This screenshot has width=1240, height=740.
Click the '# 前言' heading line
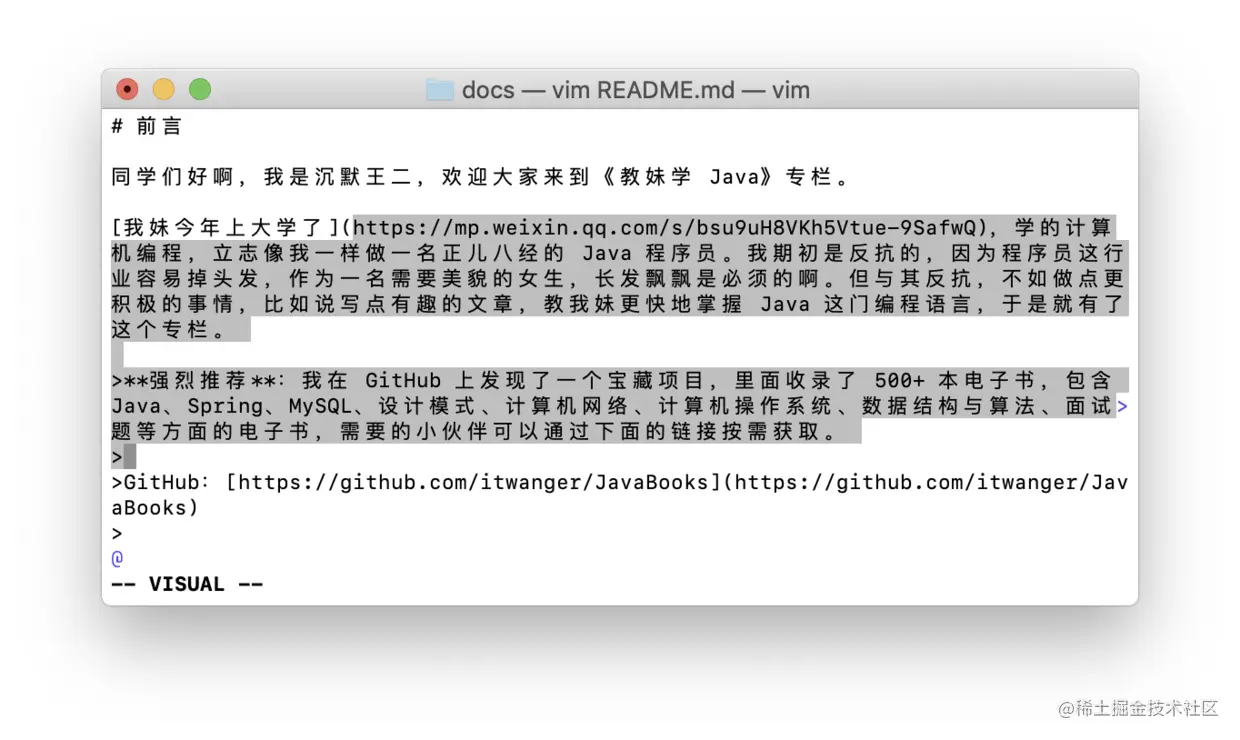(147, 126)
